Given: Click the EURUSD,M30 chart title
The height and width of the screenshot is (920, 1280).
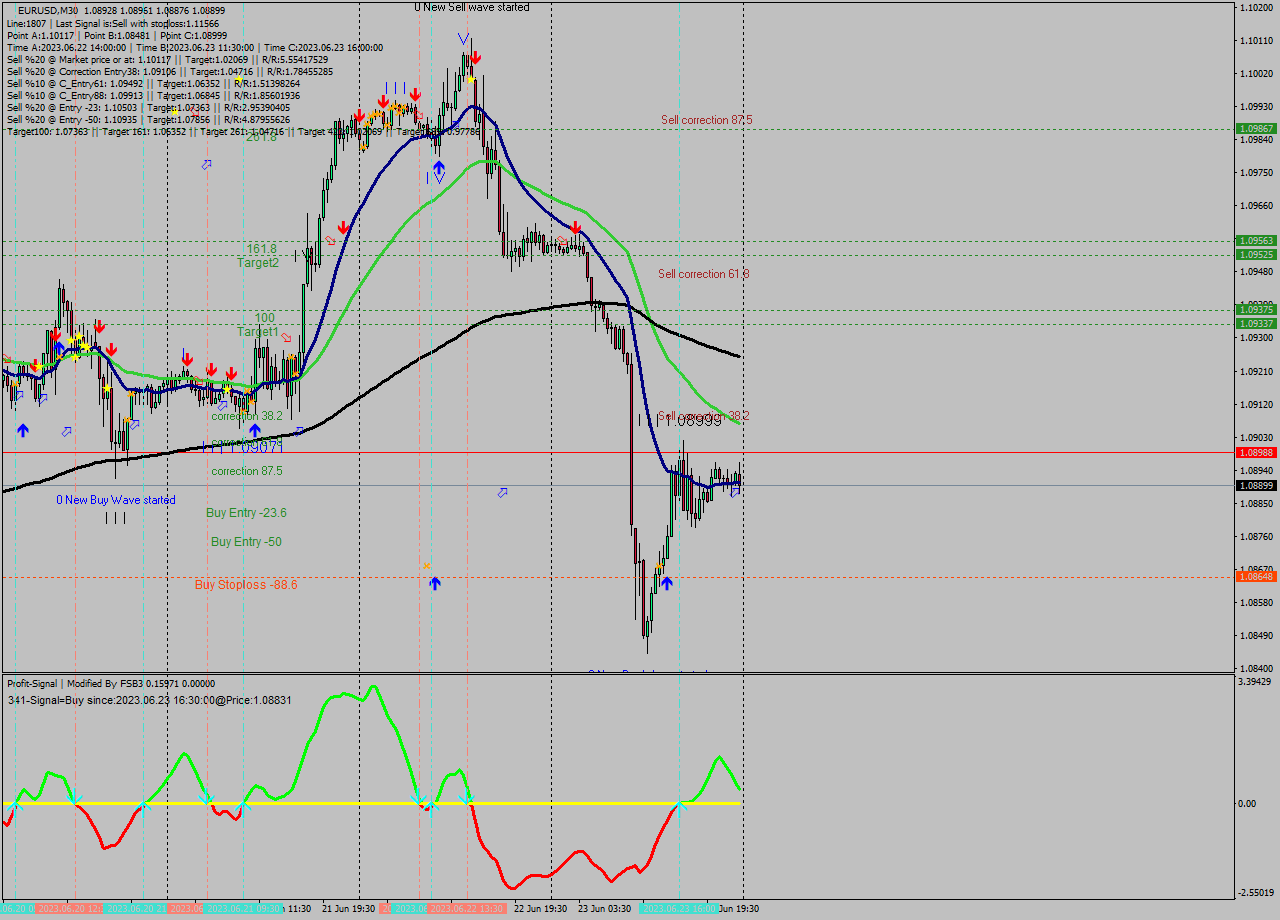Looking at the screenshot, I should tap(48, 10).
